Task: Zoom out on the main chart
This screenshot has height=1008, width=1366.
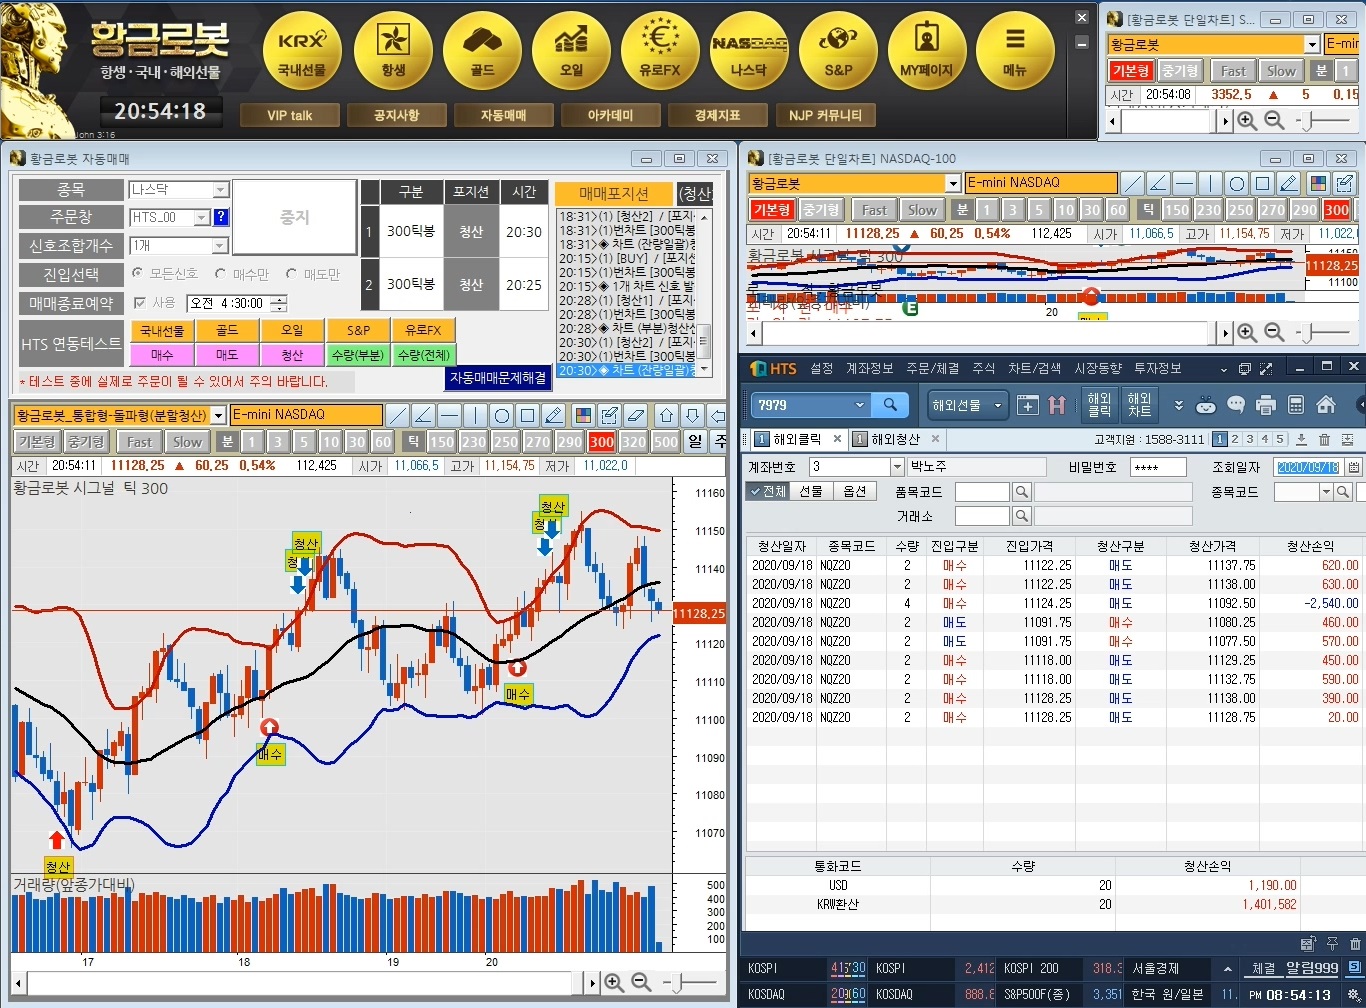Action: [x=641, y=983]
